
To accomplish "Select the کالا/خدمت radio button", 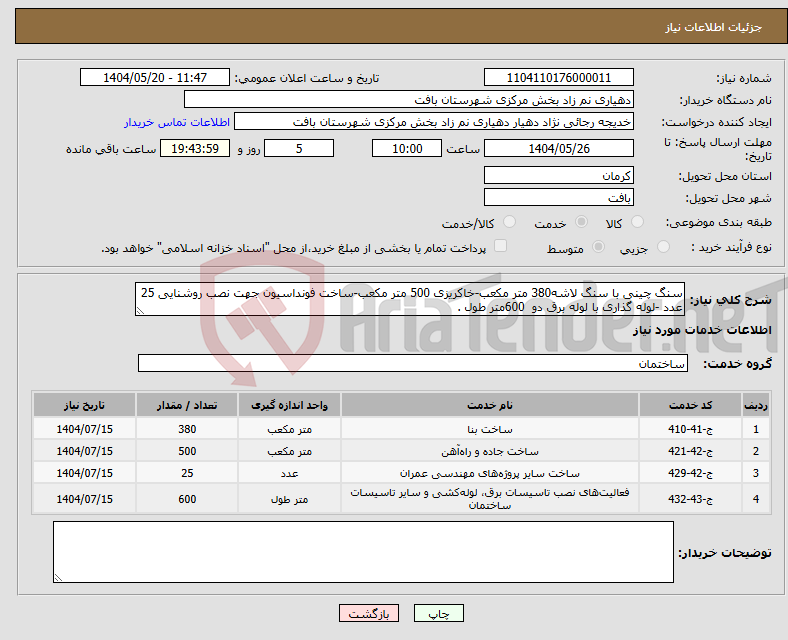I will pyautogui.click(x=510, y=222).
